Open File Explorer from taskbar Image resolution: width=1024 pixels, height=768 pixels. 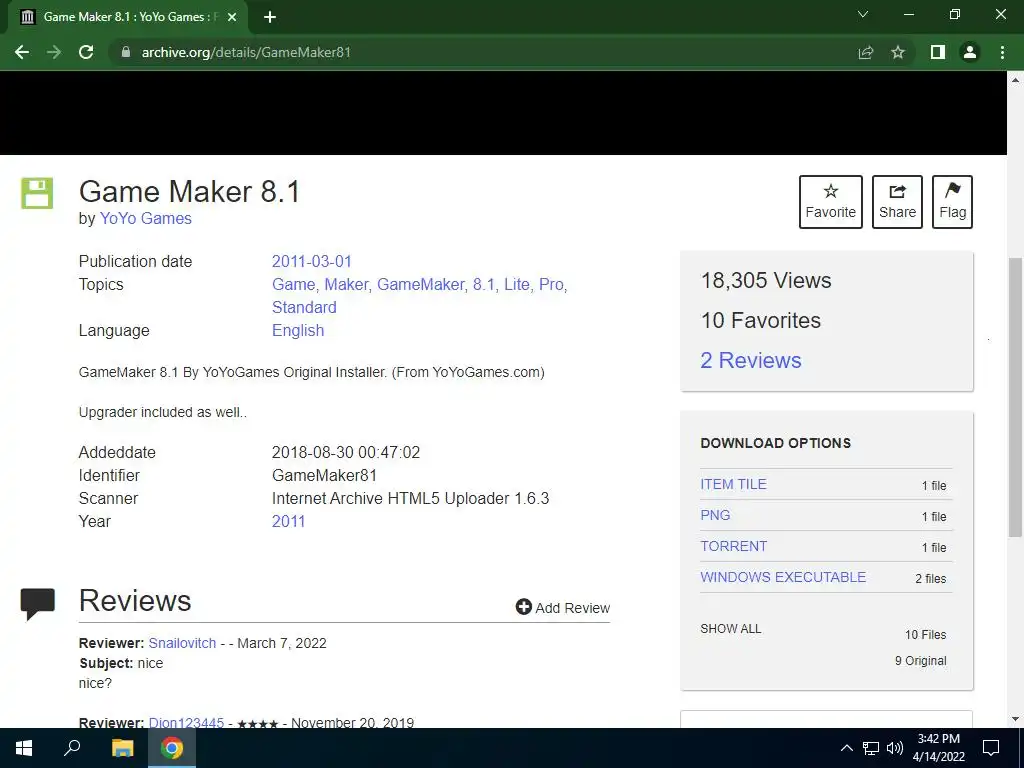(122, 748)
